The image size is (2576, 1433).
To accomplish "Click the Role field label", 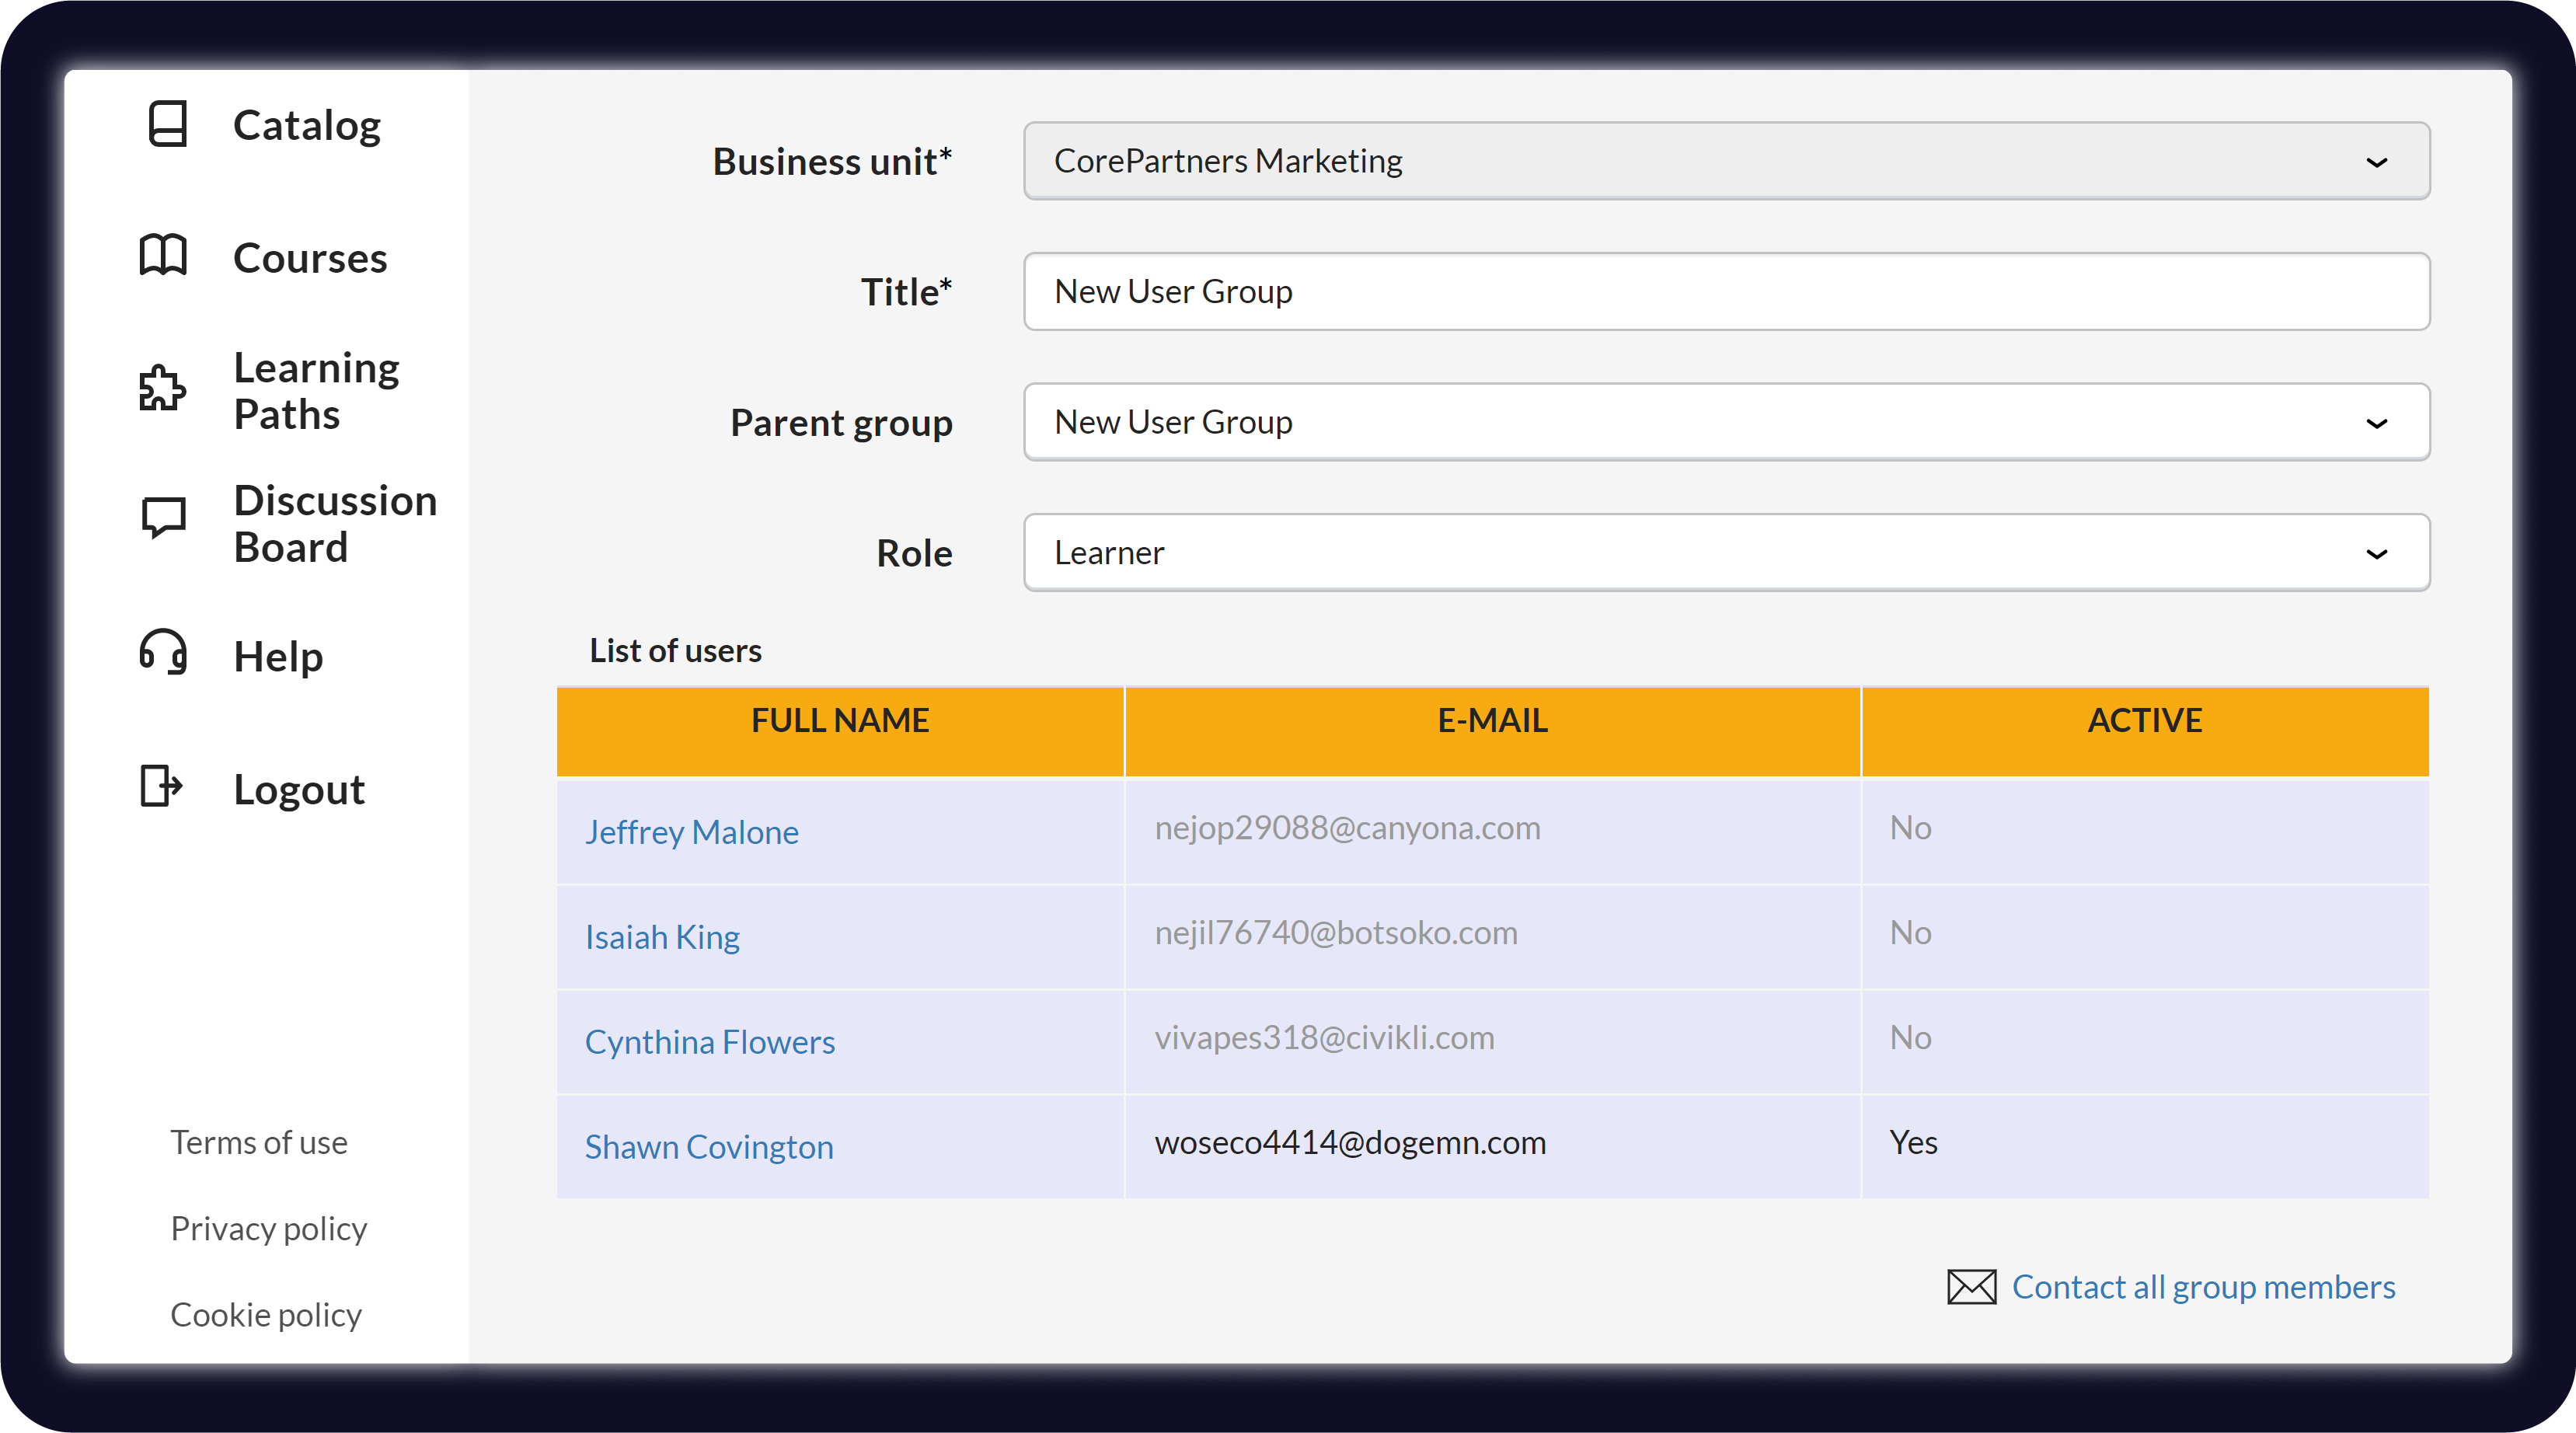I will point(914,554).
